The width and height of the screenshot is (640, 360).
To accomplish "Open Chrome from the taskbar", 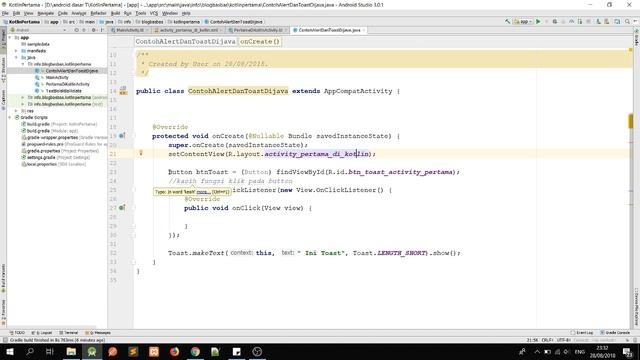I will coord(195,351).
